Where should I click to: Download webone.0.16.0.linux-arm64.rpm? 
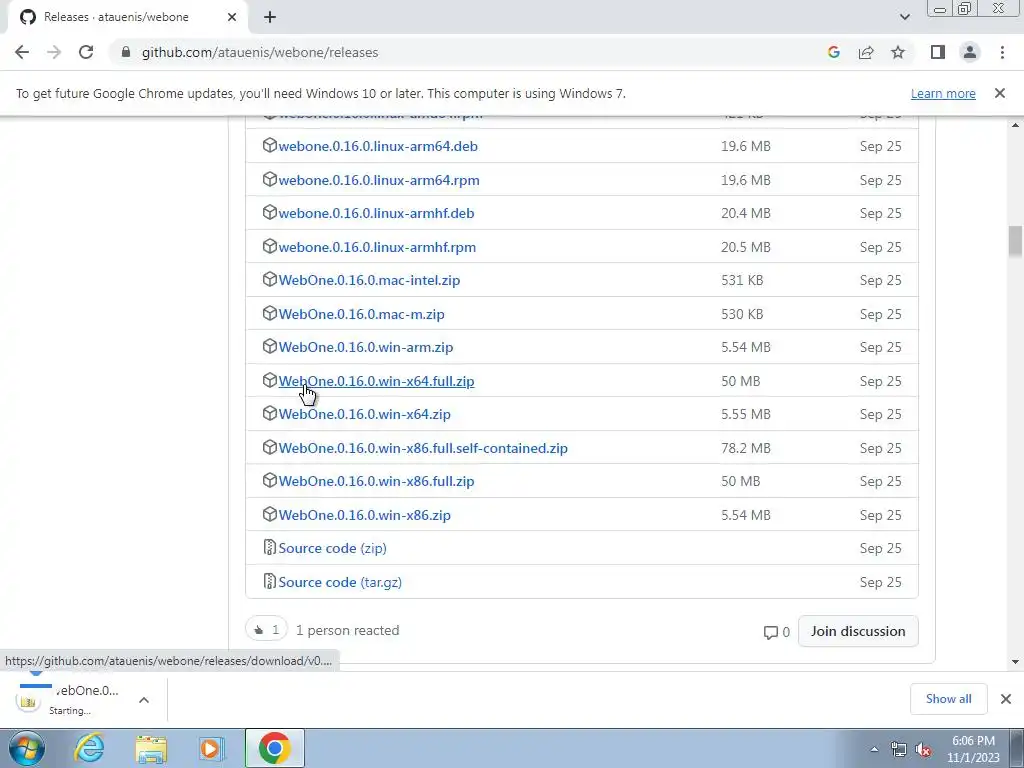[379, 180]
